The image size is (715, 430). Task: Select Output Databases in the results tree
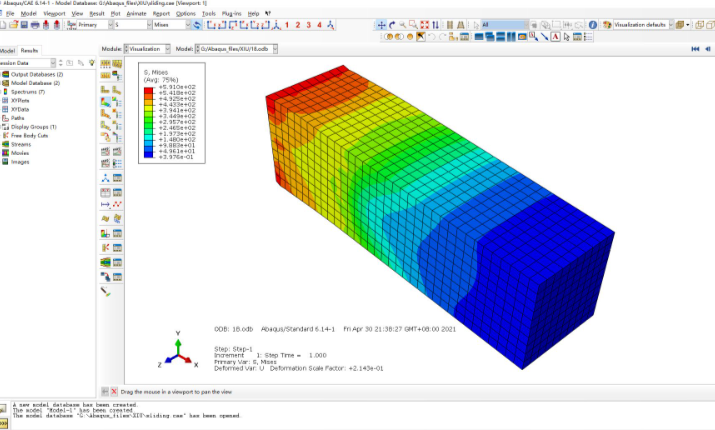click(x=36, y=74)
